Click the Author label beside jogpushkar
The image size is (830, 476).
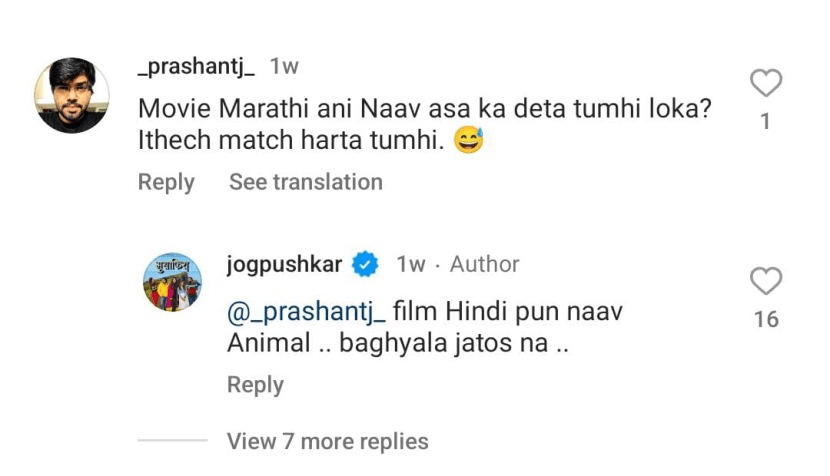tap(485, 265)
